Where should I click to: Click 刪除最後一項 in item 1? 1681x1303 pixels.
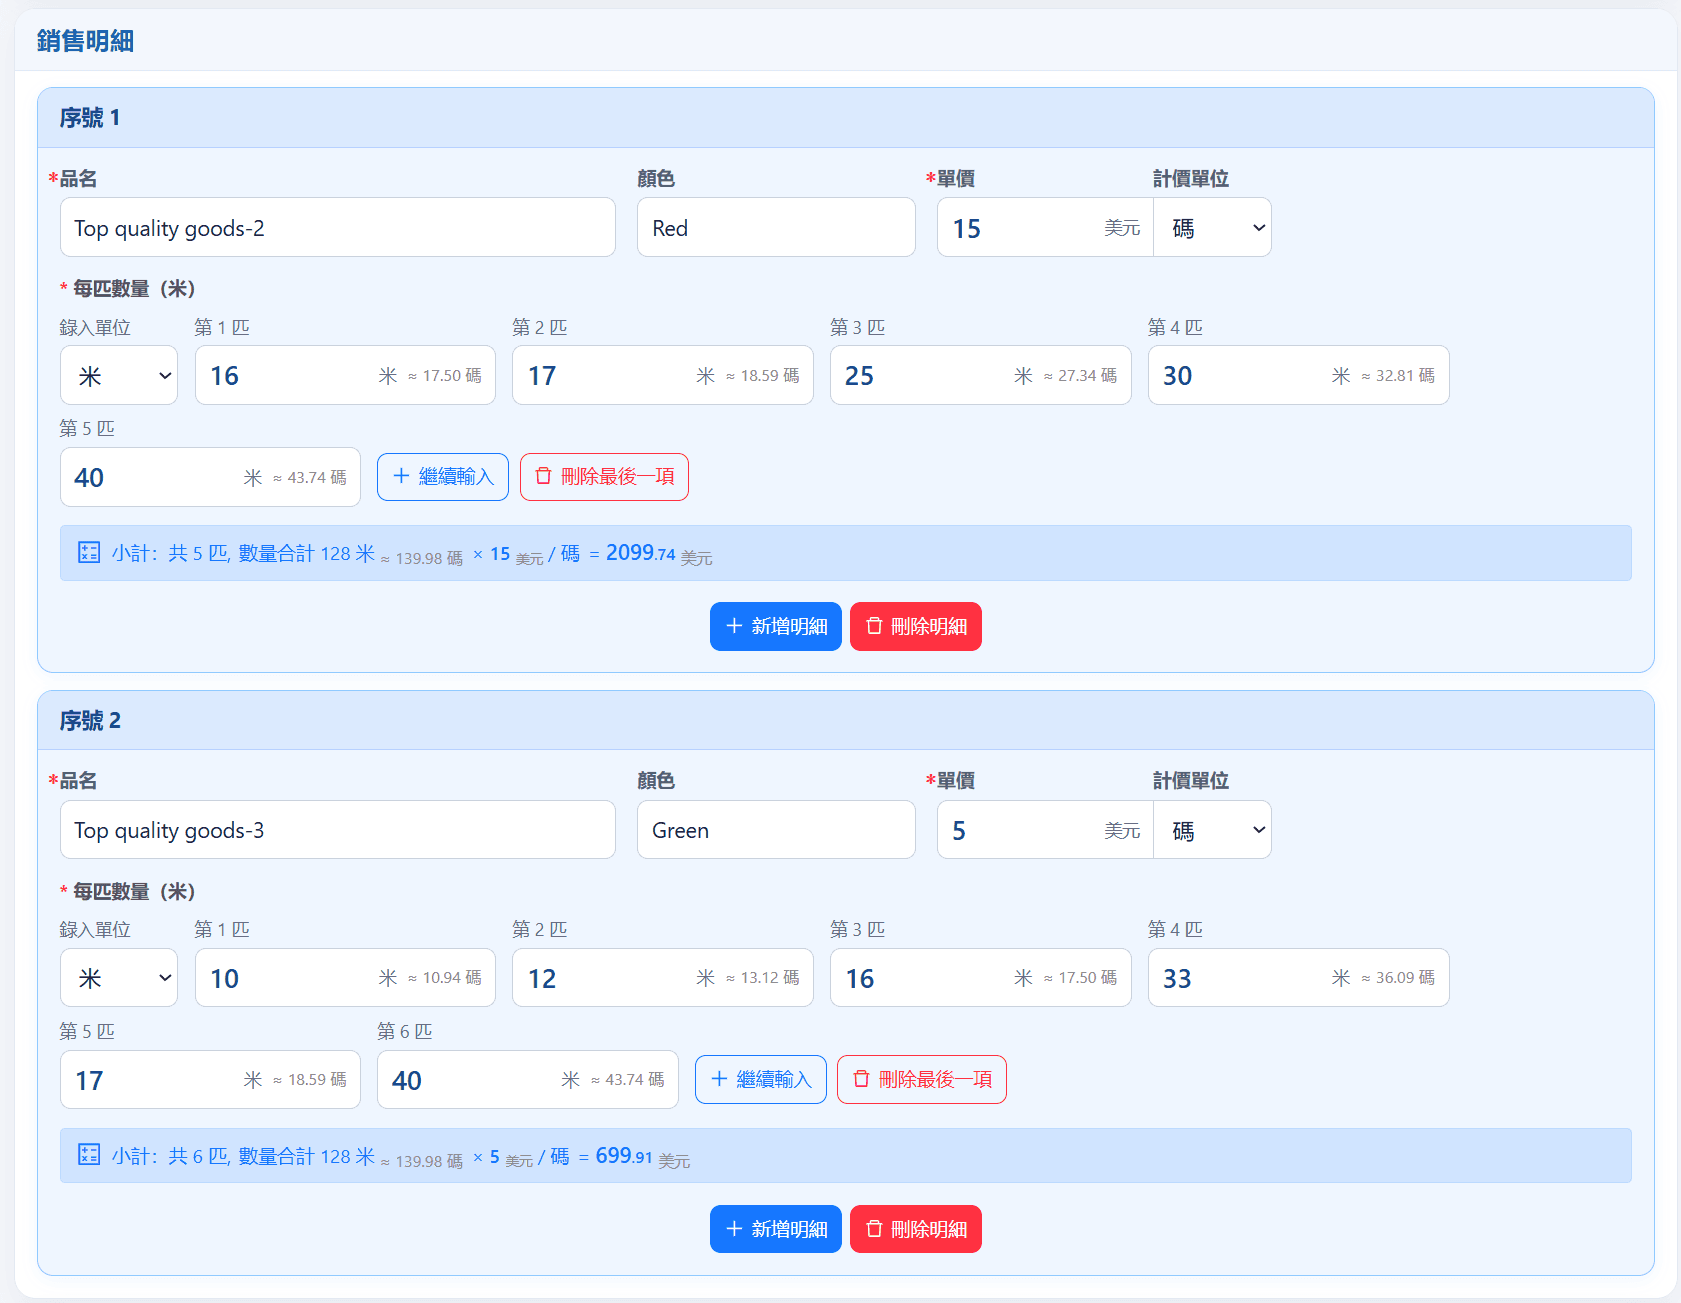click(x=604, y=476)
